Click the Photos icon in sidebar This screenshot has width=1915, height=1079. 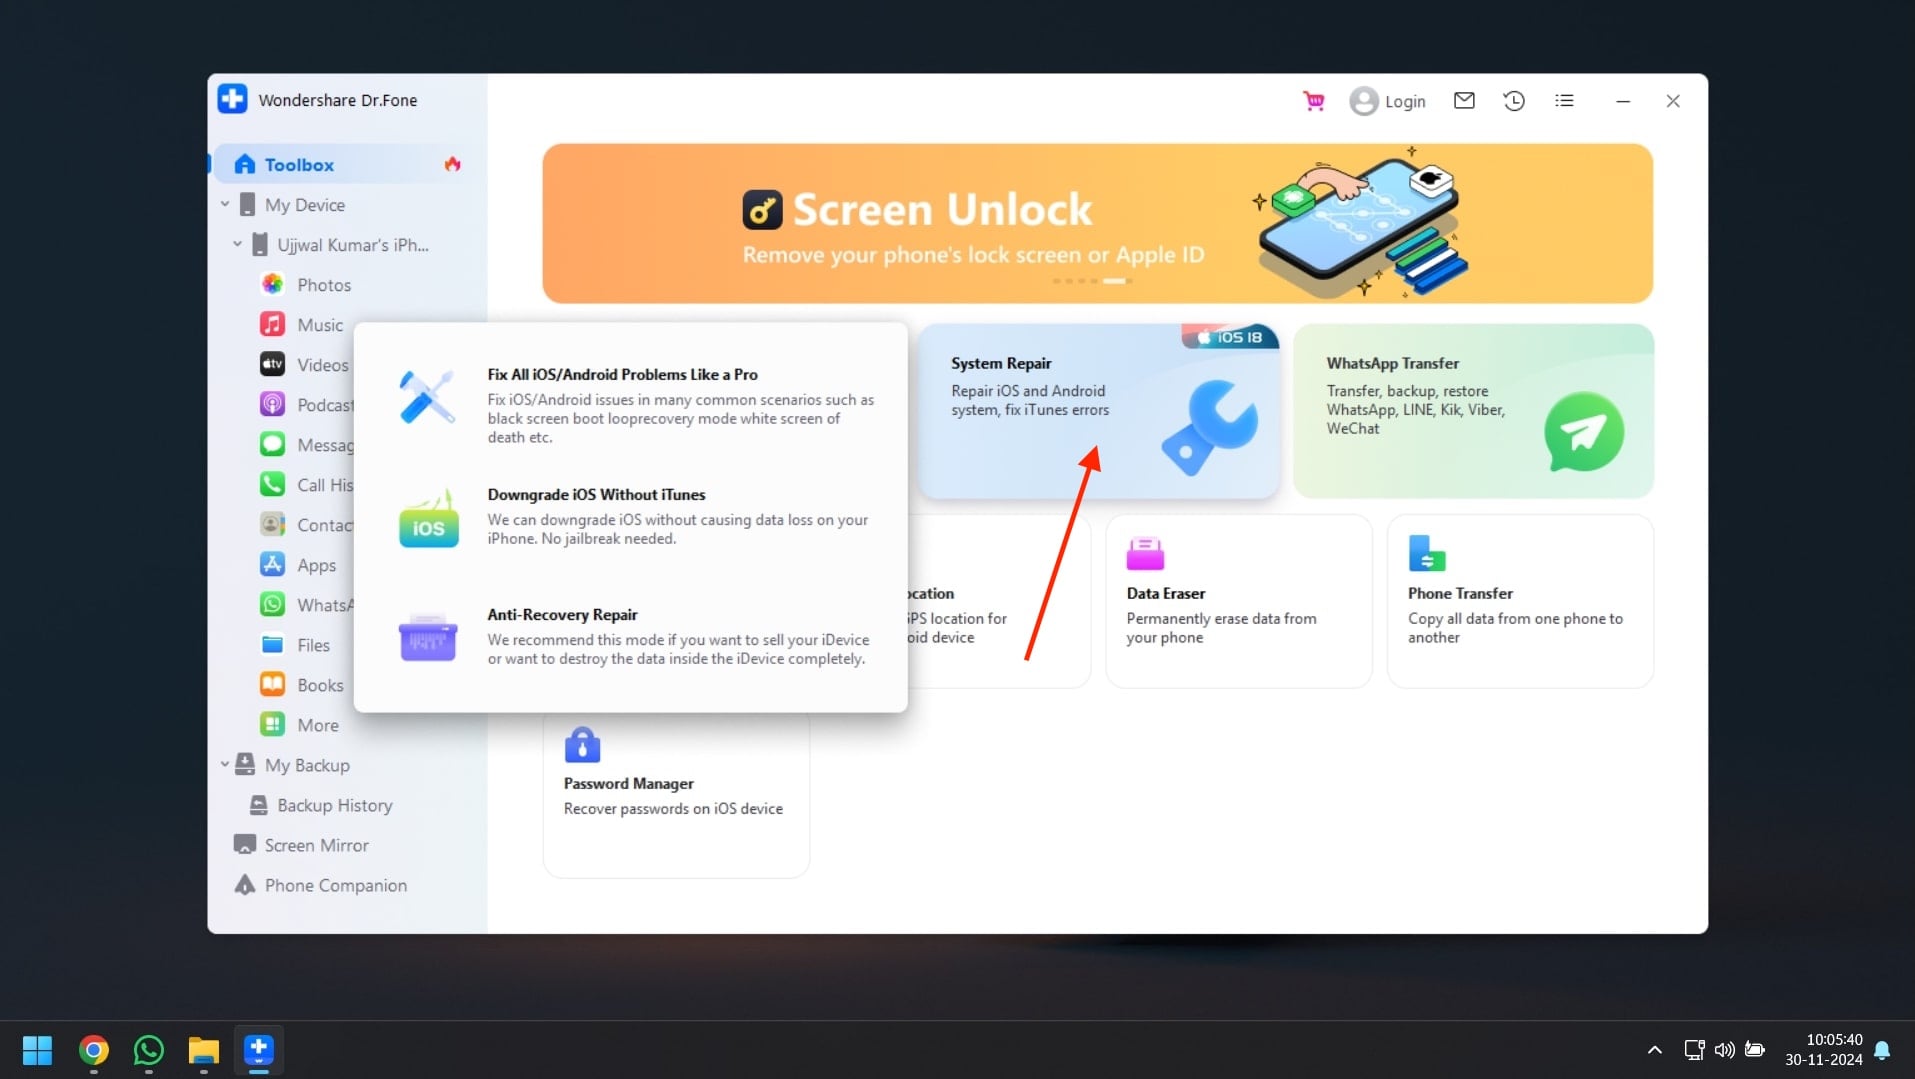(x=272, y=284)
